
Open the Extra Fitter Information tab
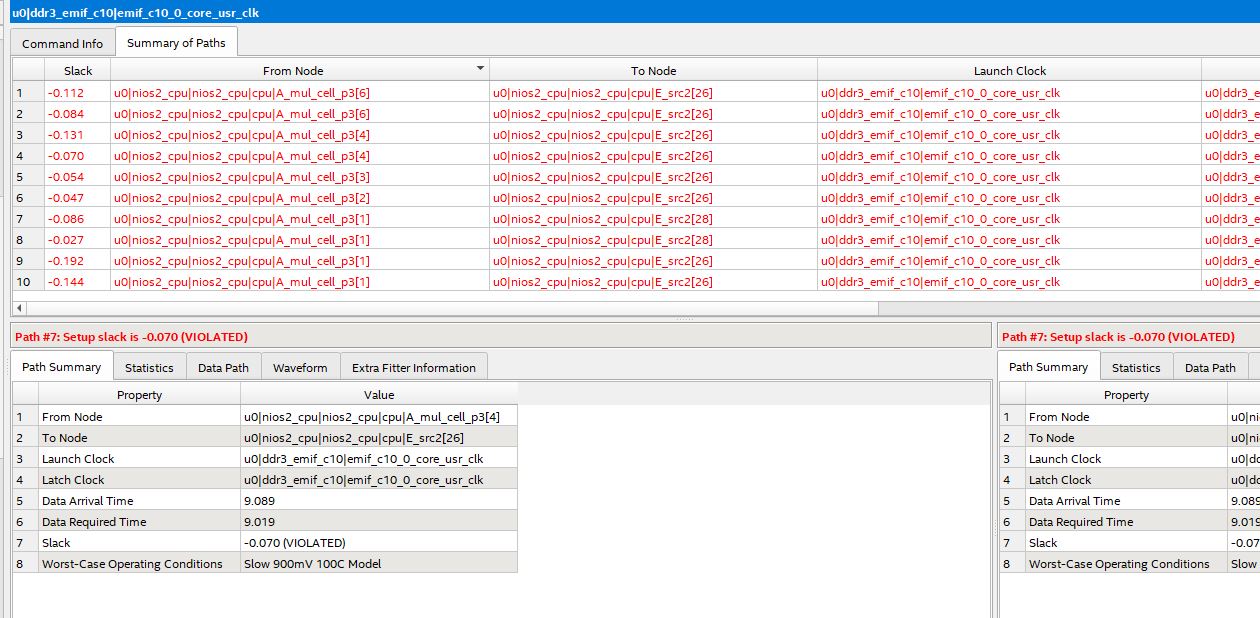tap(414, 367)
